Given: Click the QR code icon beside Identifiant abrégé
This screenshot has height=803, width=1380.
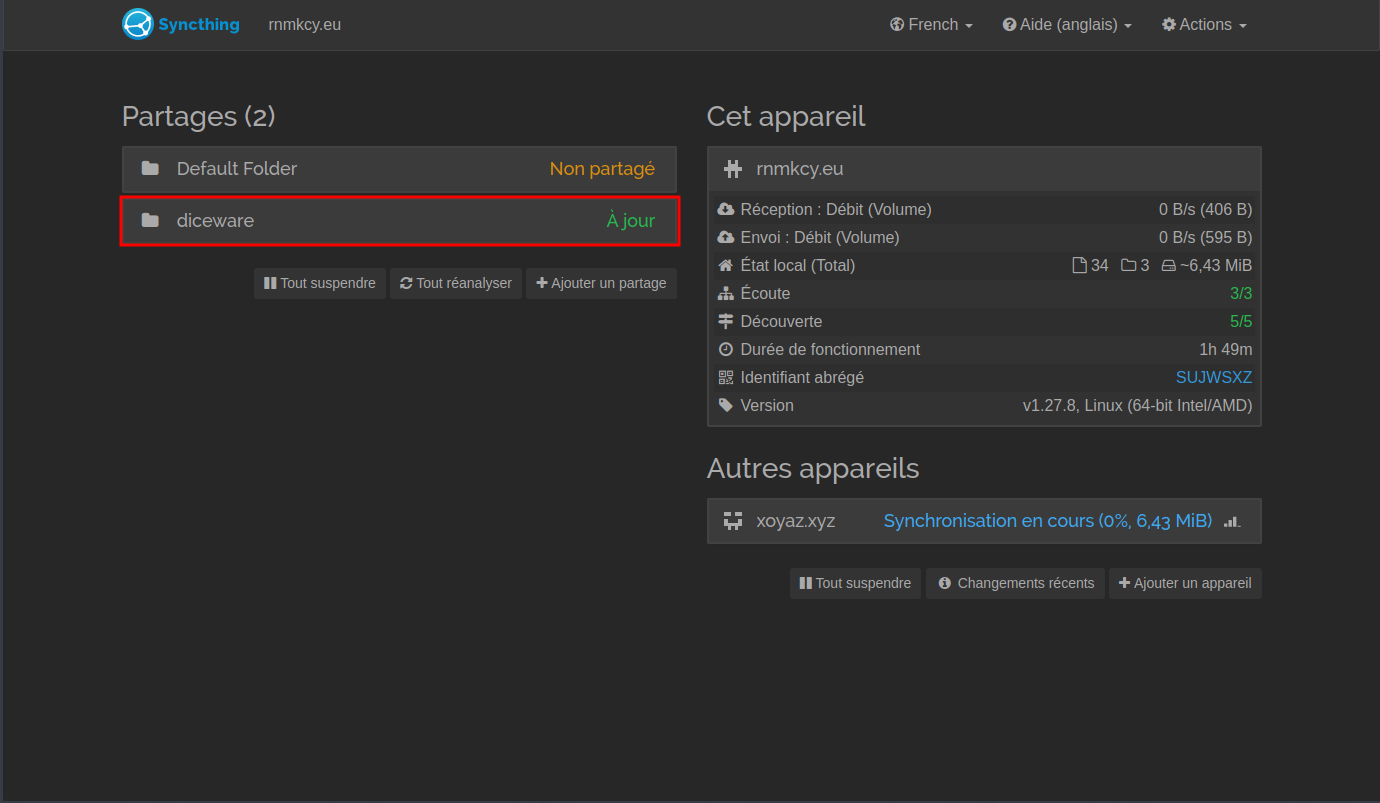Looking at the screenshot, I should coord(726,378).
